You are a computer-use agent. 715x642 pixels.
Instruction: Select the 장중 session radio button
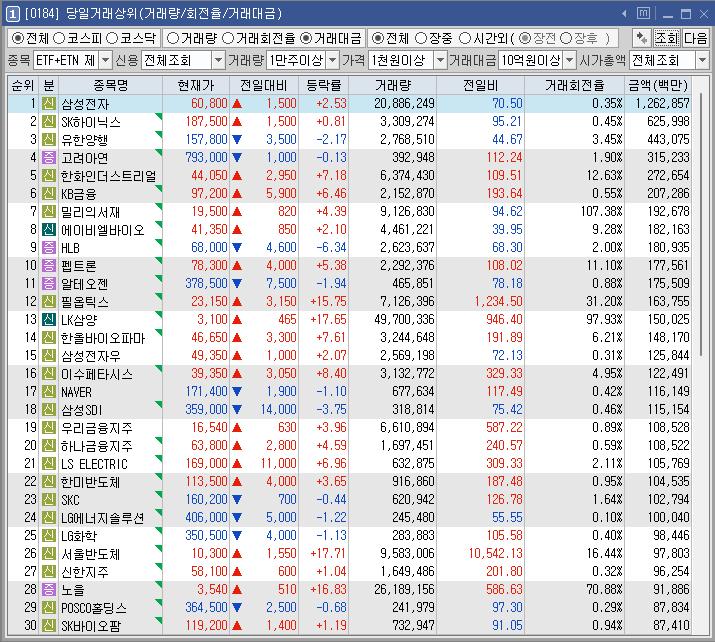pos(421,38)
